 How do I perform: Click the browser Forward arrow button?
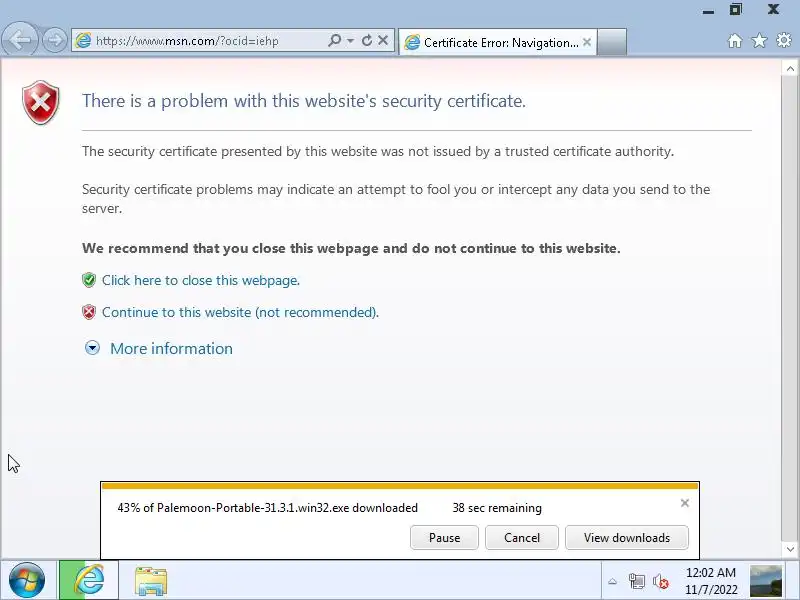pos(55,40)
